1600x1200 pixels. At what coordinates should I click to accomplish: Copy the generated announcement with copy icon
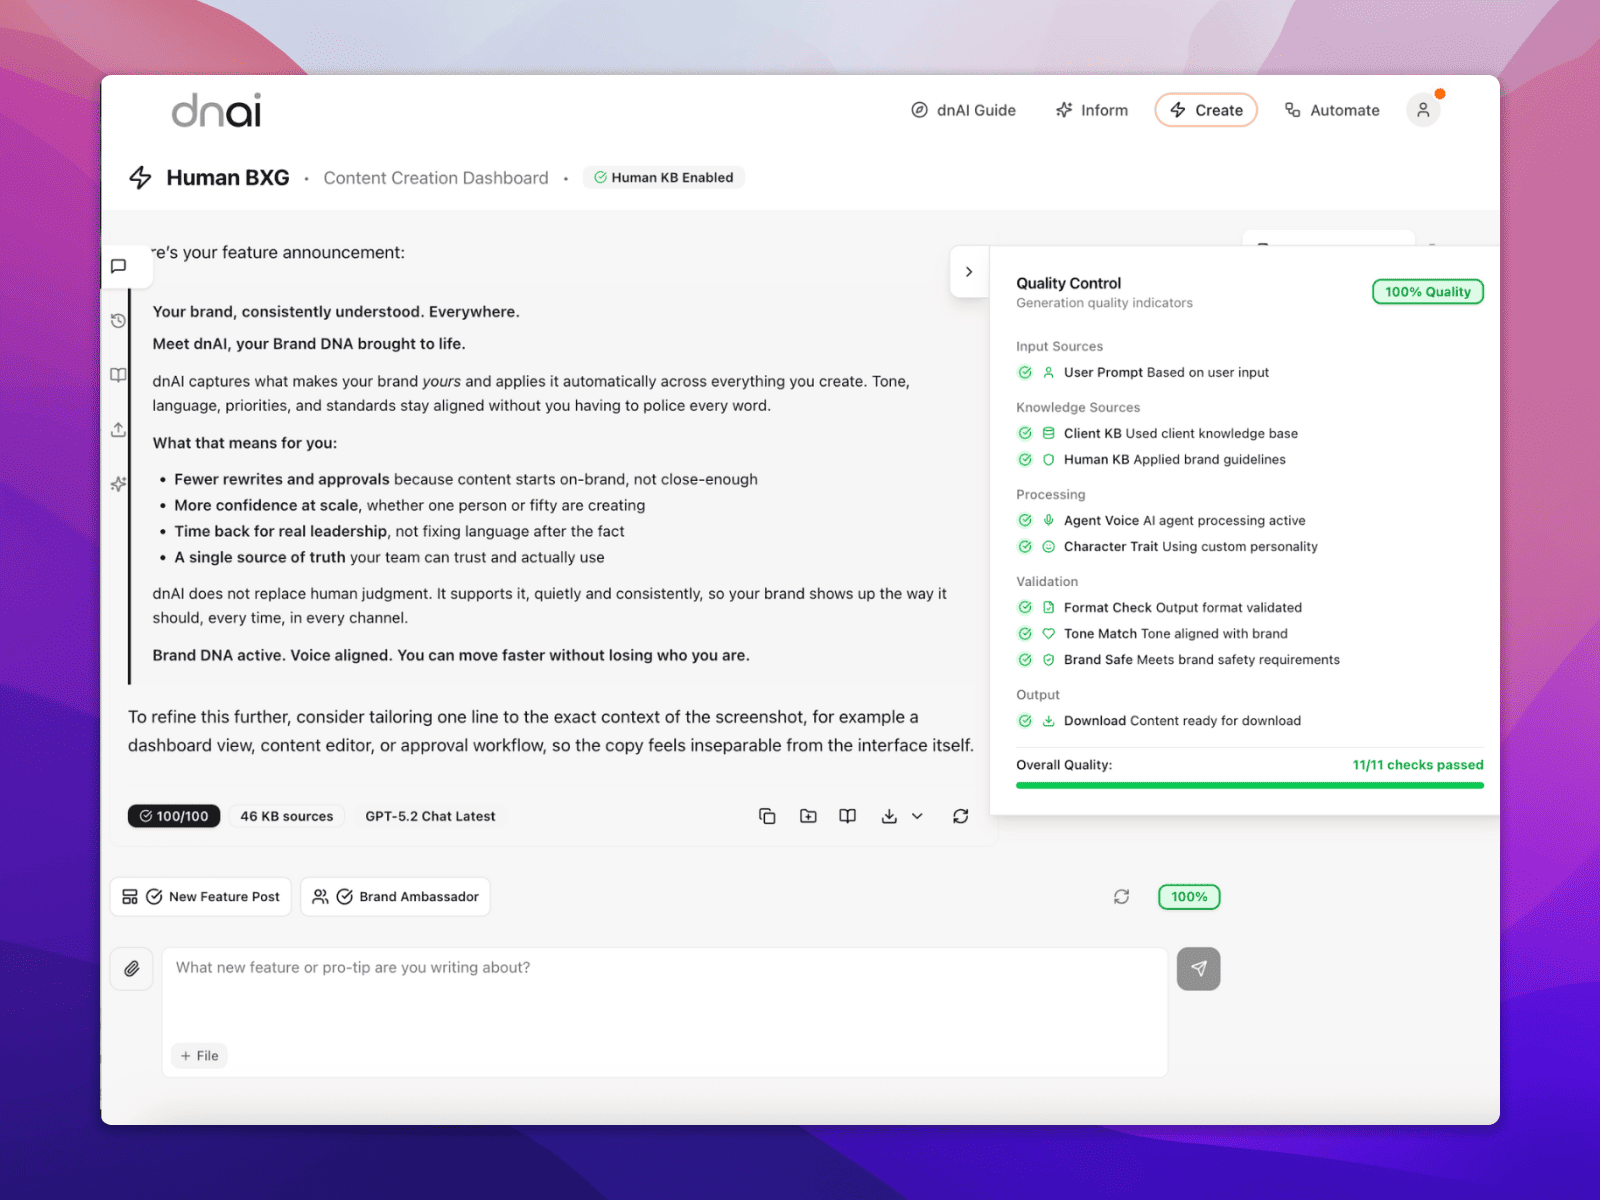click(767, 816)
